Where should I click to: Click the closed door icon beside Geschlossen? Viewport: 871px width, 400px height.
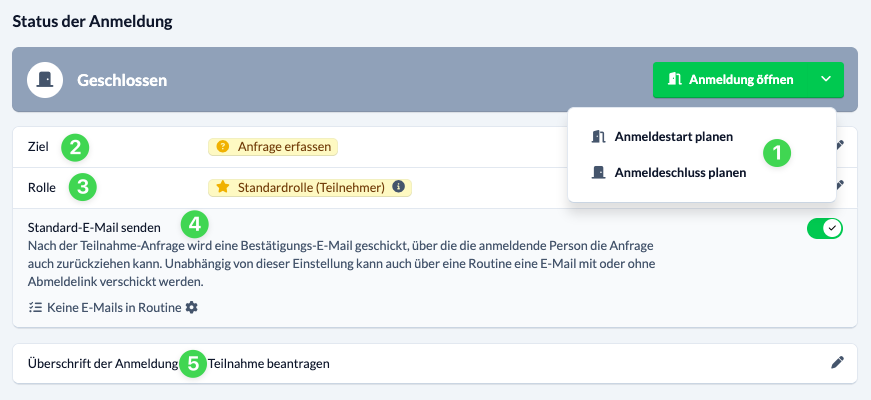[x=44, y=79]
